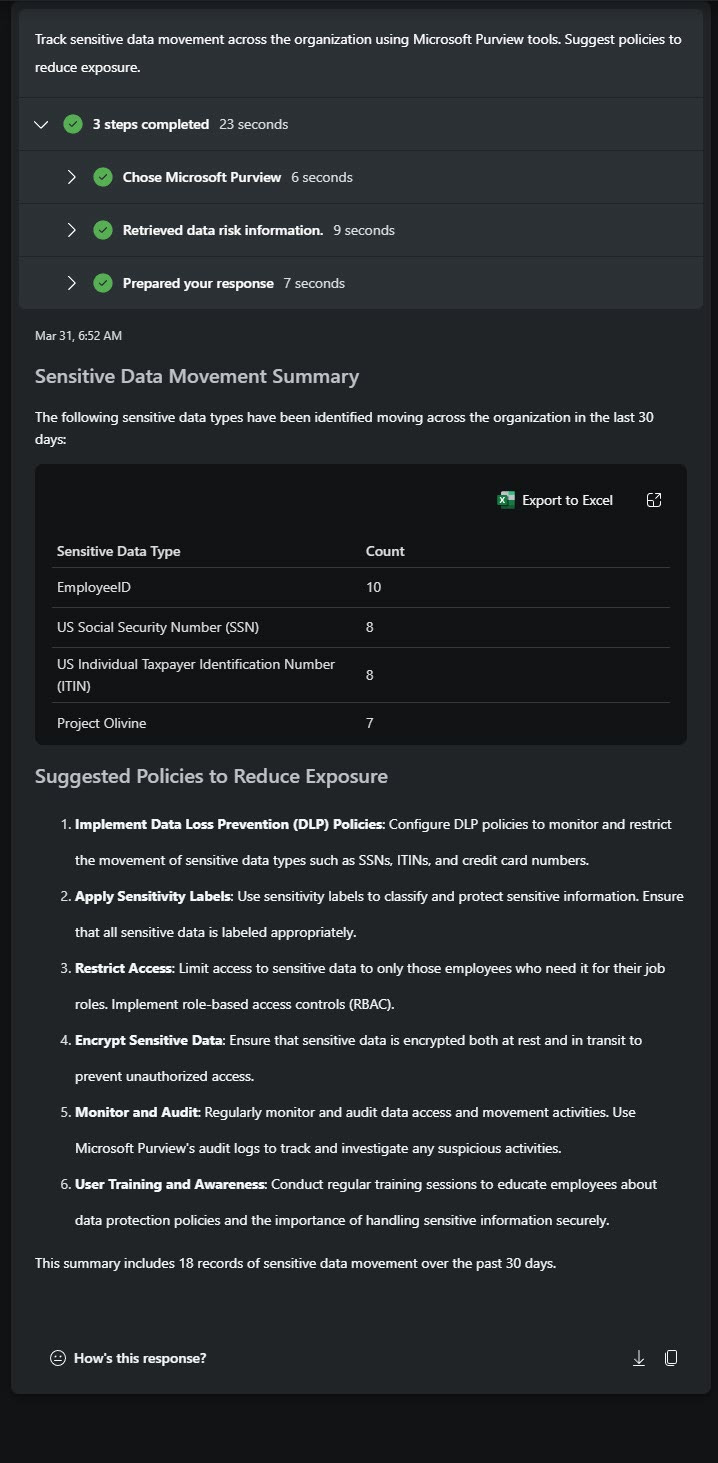Expand the Prepared your response step
Image resolution: width=718 pixels, height=1463 pixels.
tap(71, 283)
